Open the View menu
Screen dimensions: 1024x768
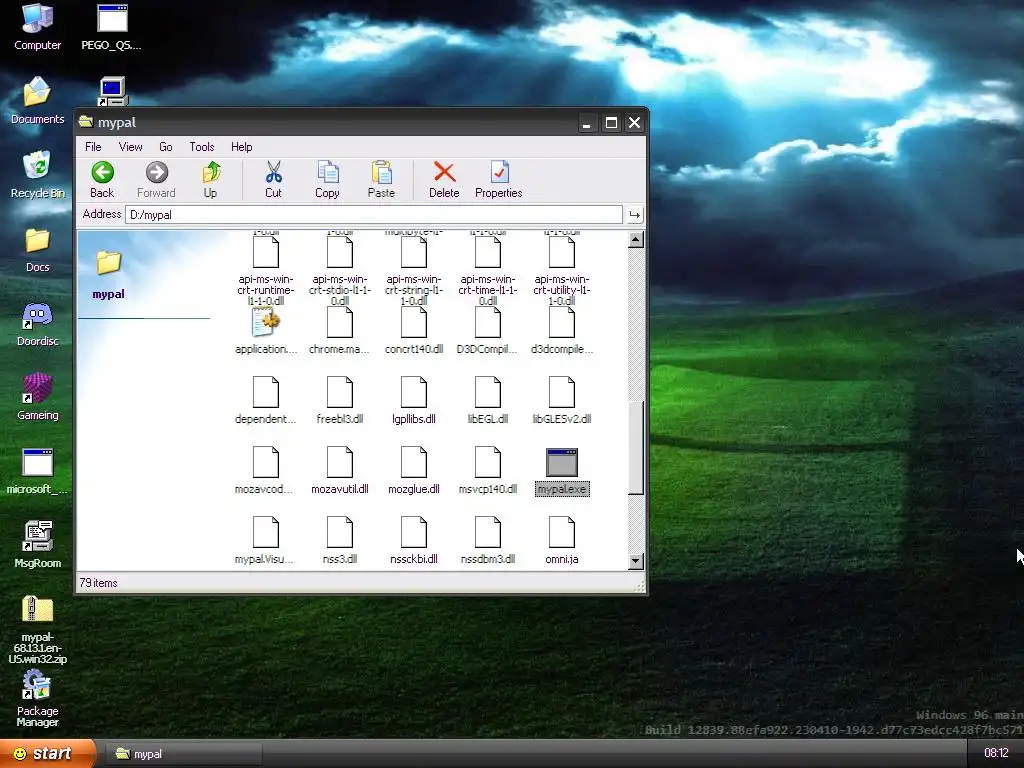pos(131,147)
